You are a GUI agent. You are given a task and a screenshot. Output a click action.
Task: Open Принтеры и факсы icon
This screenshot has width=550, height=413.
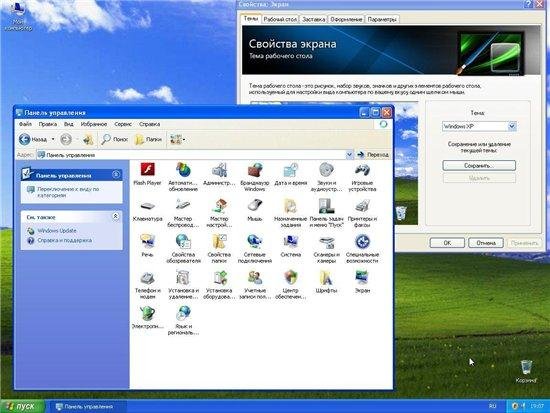point(362,213)
